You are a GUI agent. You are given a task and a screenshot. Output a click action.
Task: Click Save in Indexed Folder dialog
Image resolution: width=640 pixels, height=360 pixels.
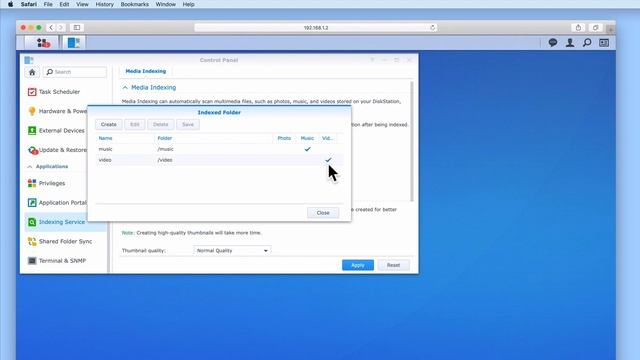click(188, 124)
